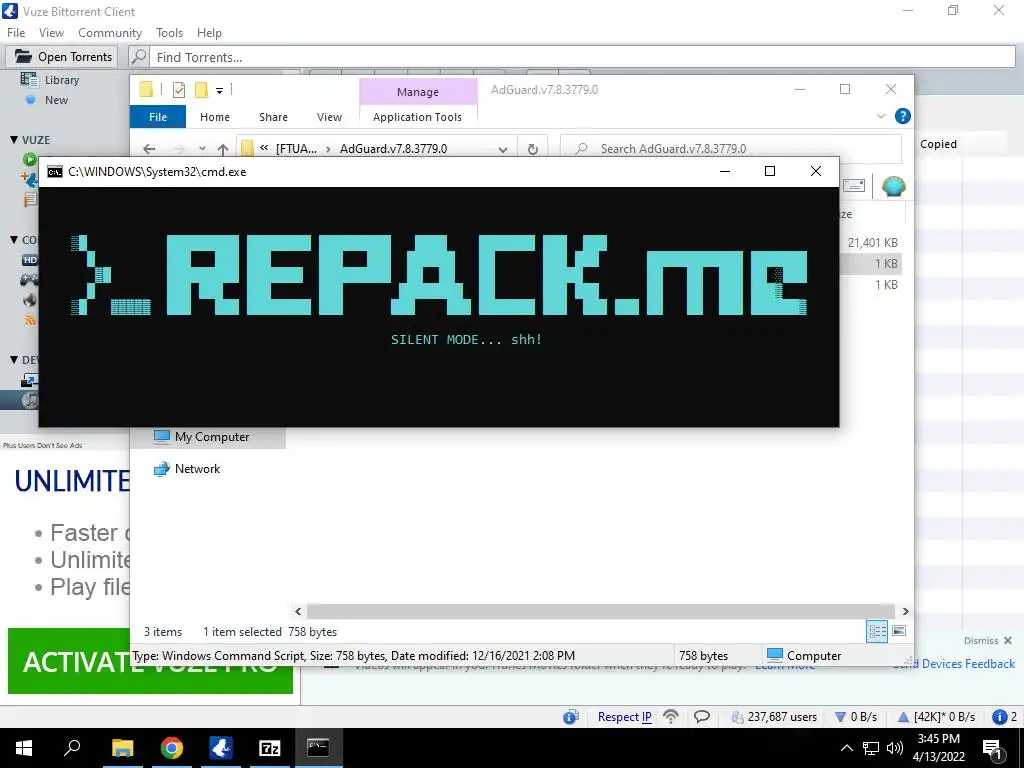1024x768 pixels.
Task: Open the Vuze Tools menu
Action: 169,33
